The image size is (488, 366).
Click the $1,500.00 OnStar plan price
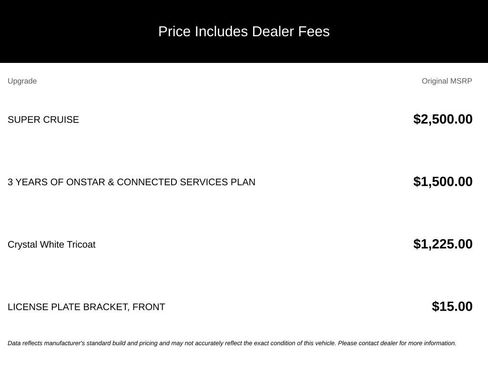pyautogui.click(x=443, y=182)
